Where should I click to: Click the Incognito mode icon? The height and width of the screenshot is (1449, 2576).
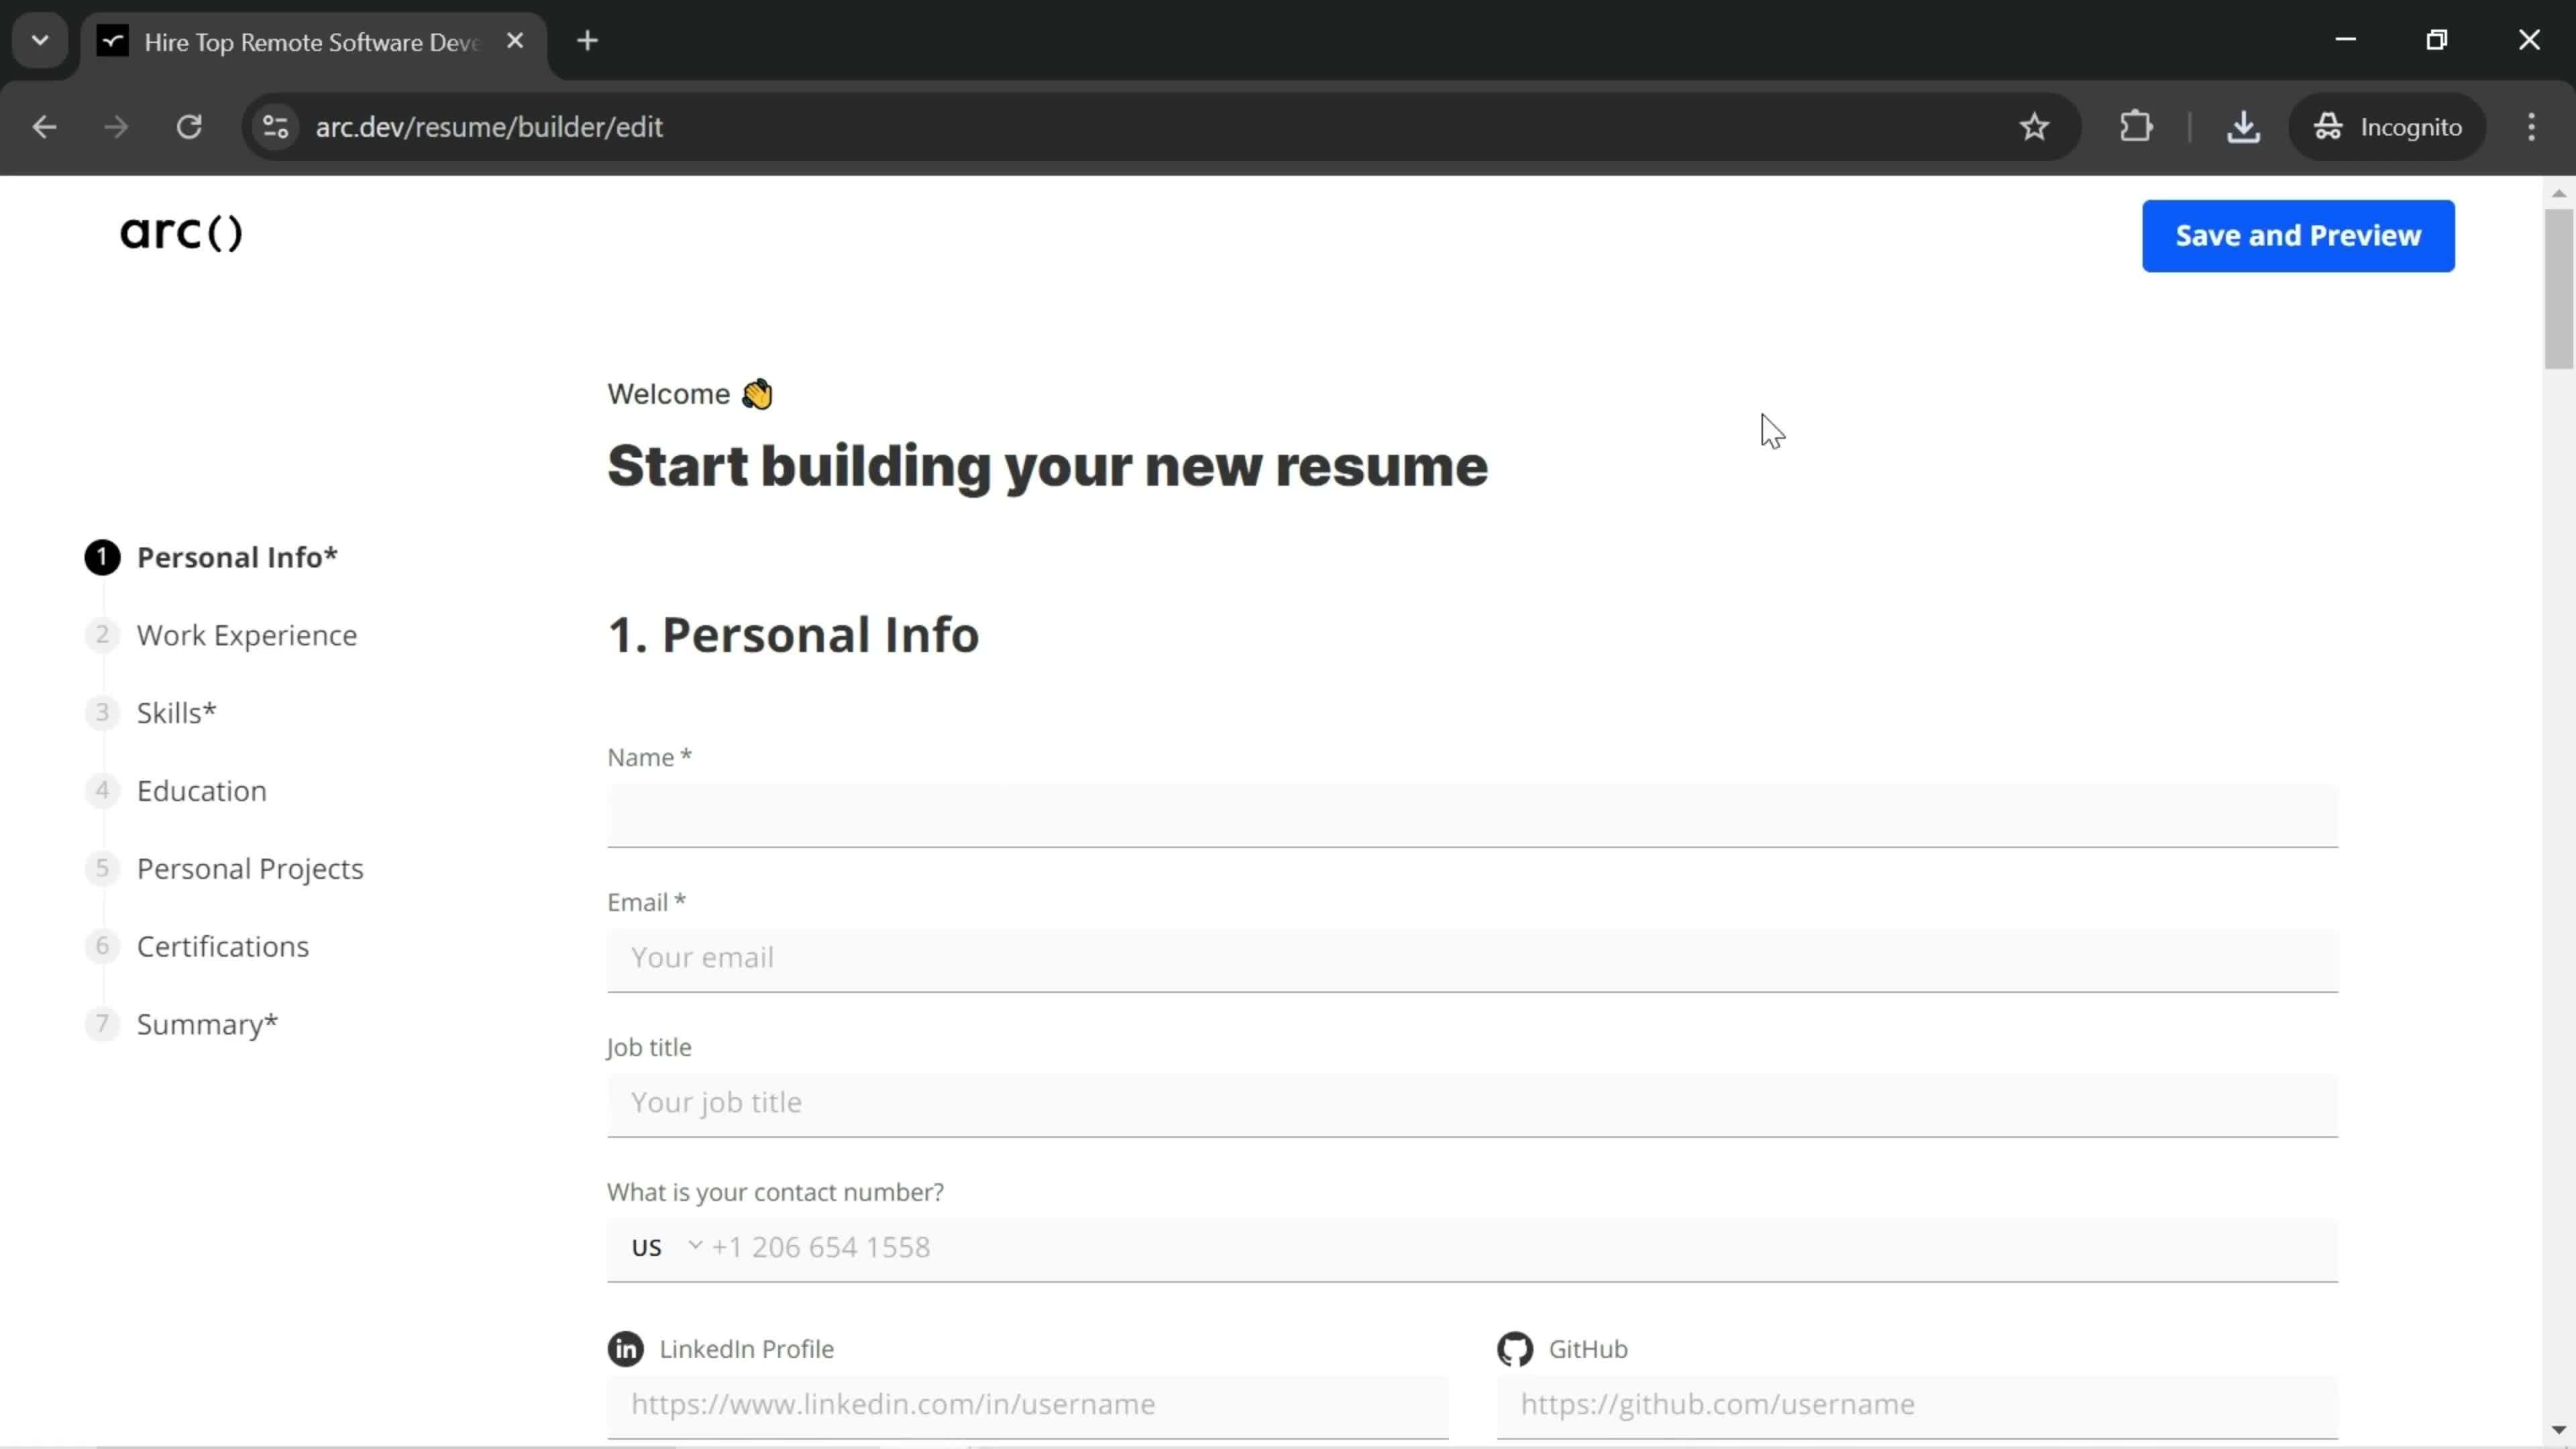pos(2330,125)
